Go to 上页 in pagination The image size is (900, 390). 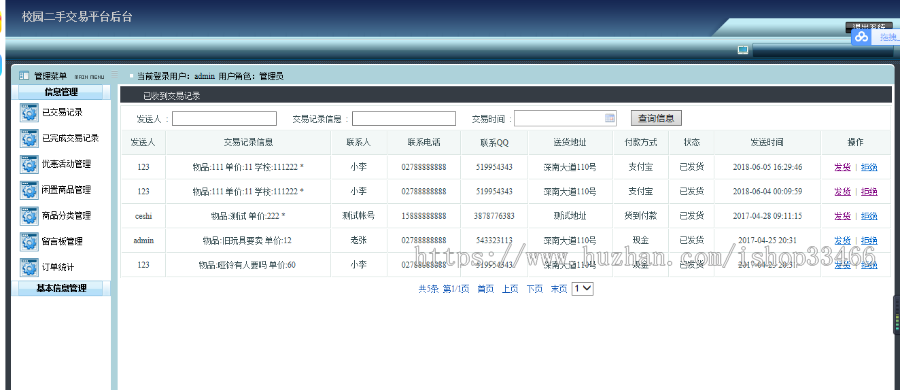[x=510, y=289]
